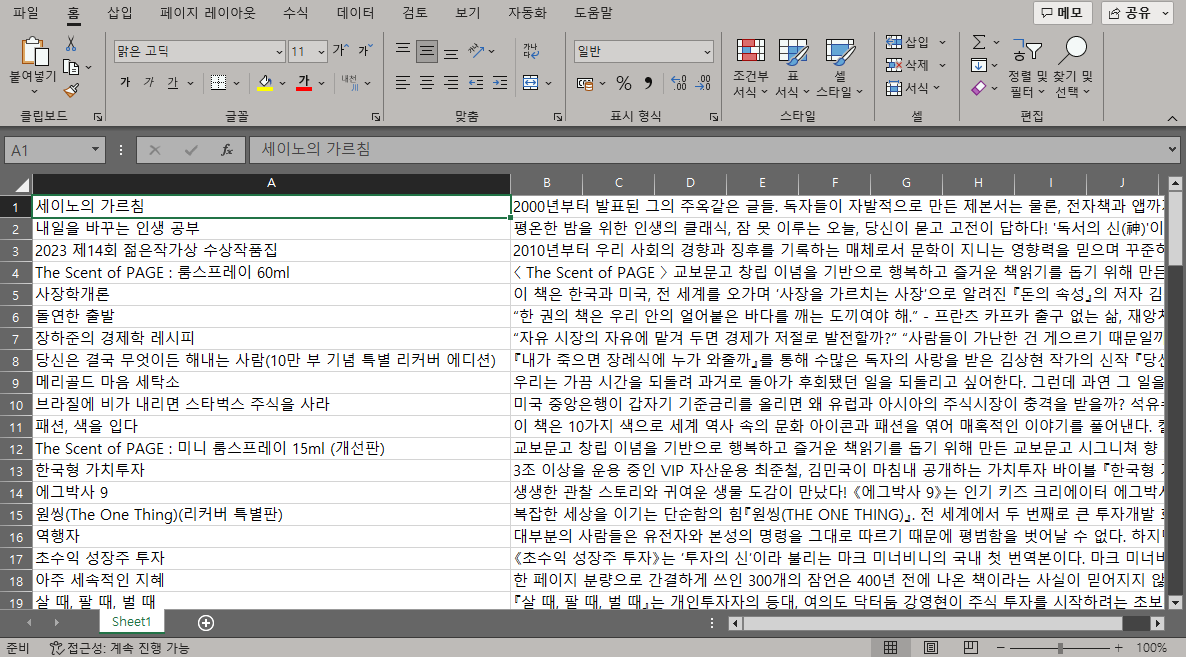This screenshot has height=657, width=1186.
Task: Open 조건부 서식 conditional formatting
Action: (750, 68)
